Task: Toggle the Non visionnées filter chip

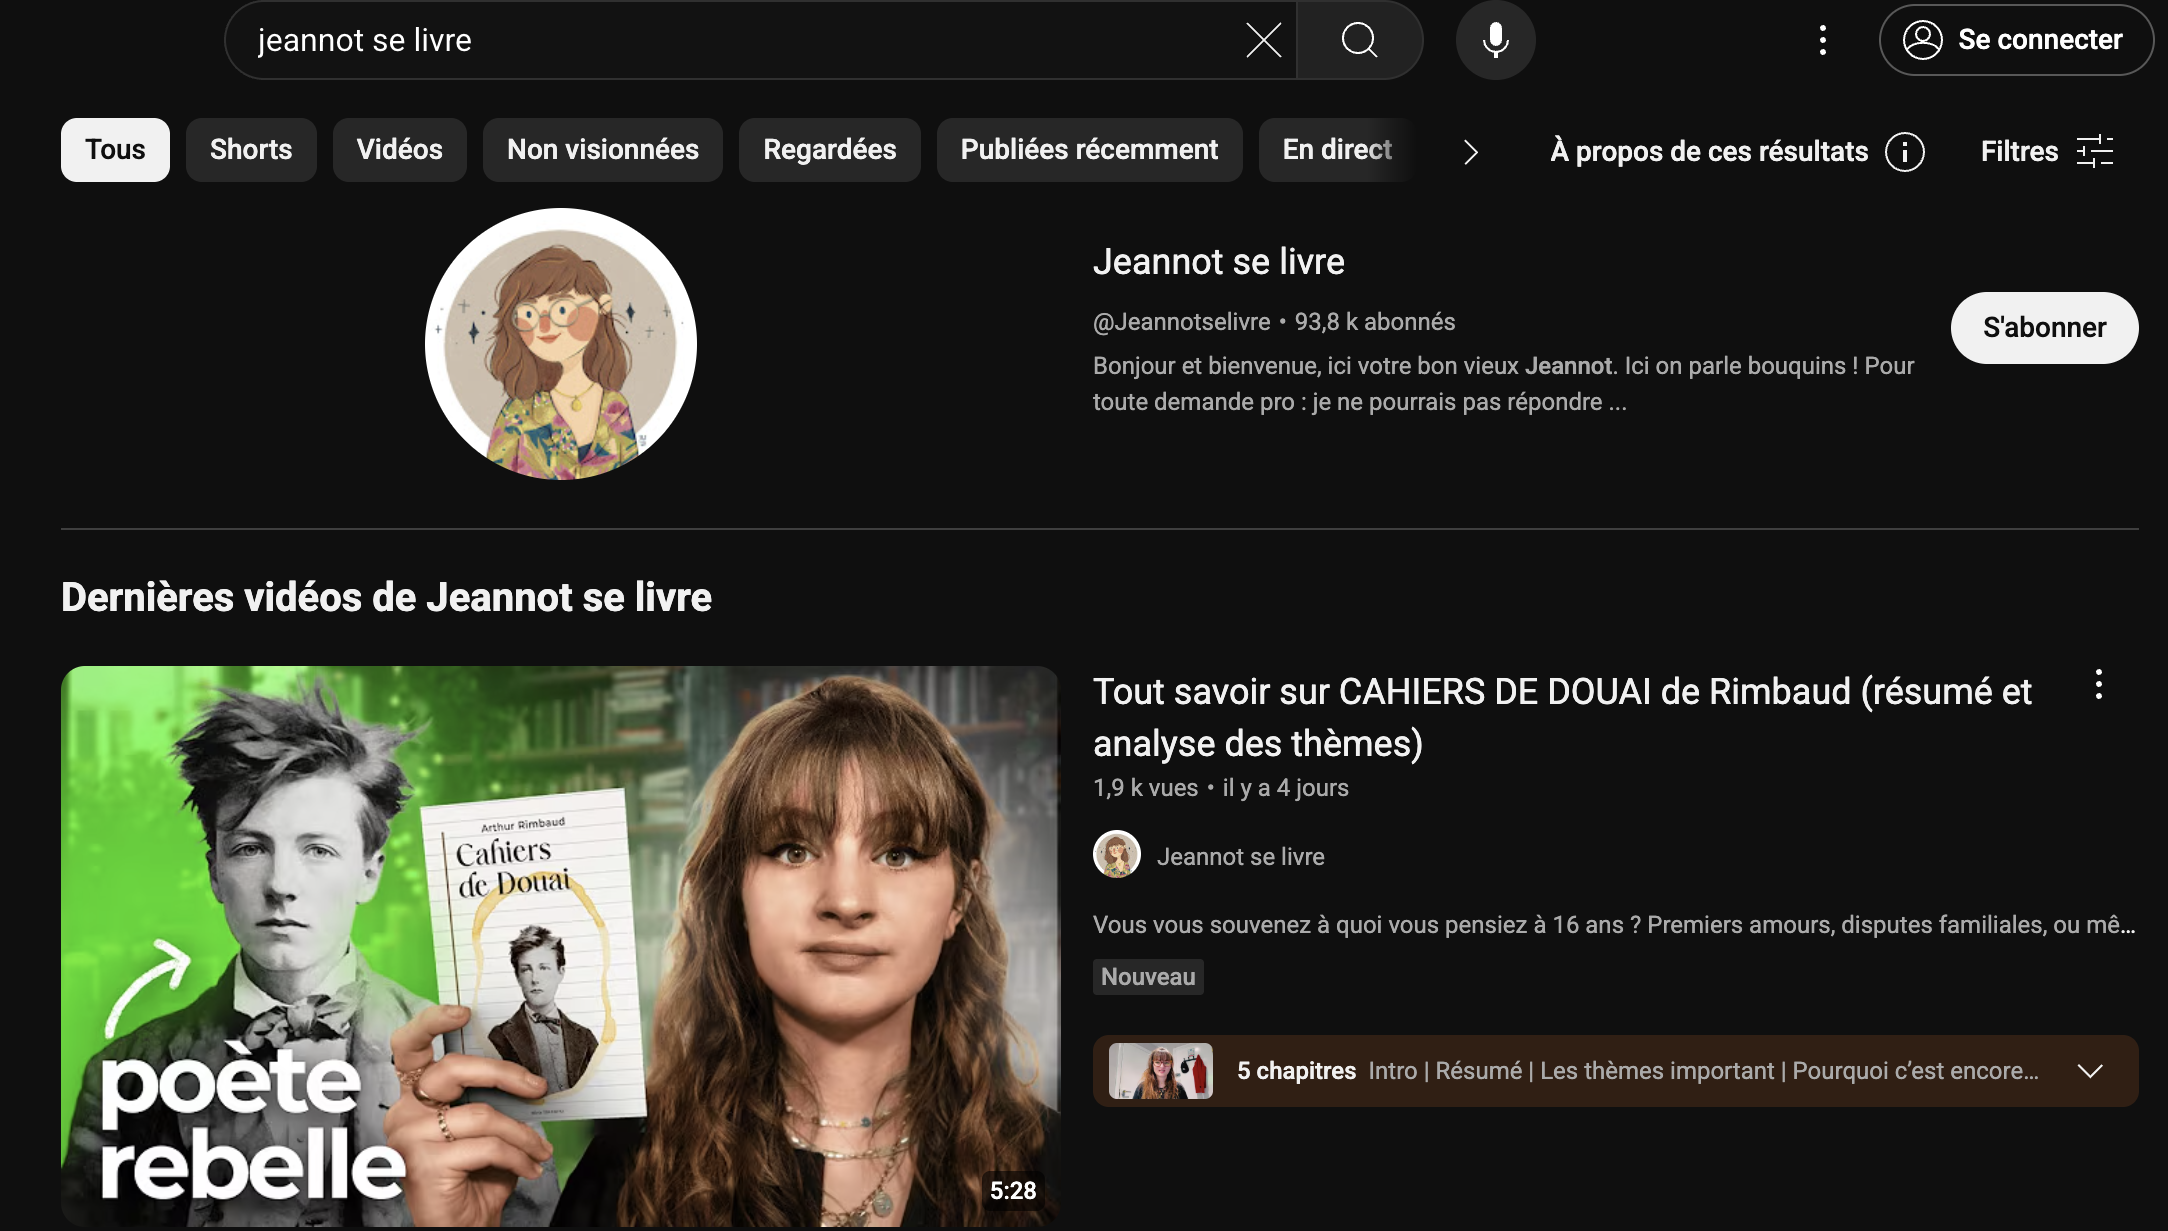Action: click(x=602, y=150)
